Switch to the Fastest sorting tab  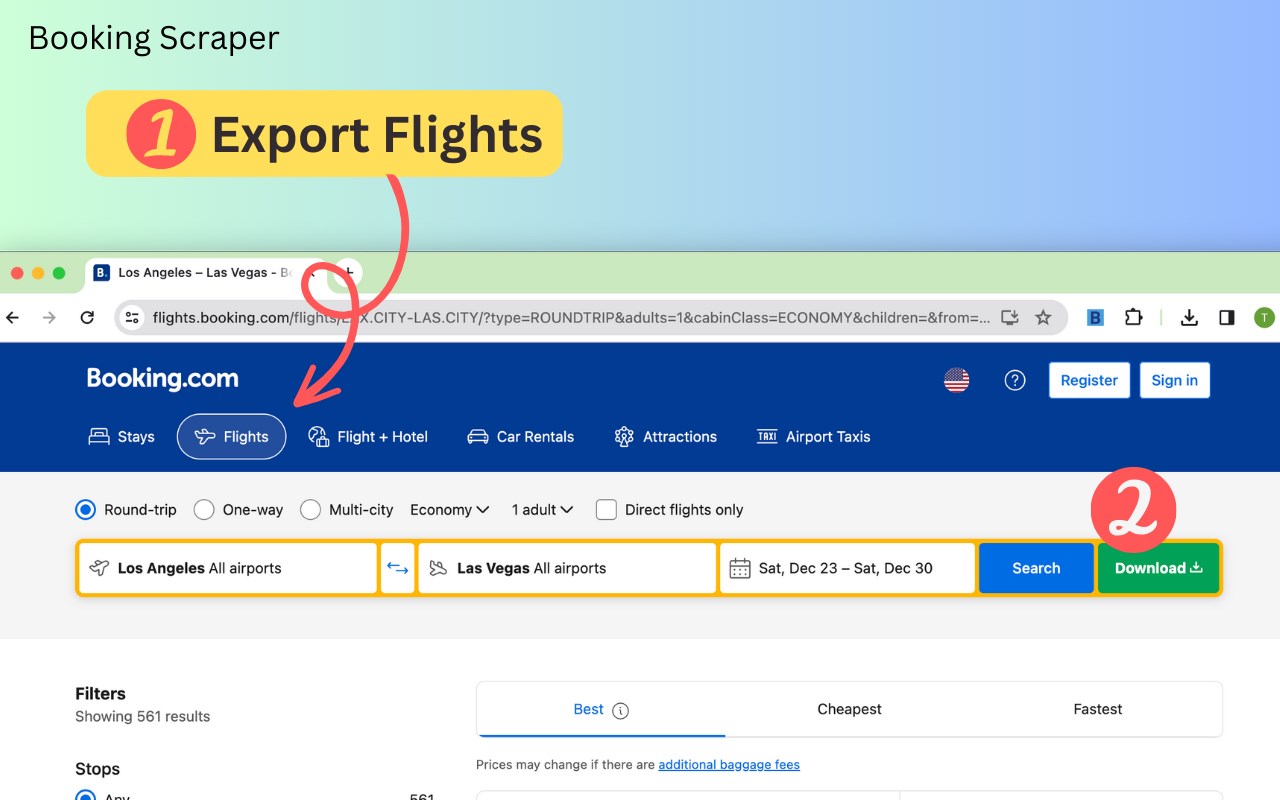click(1098, 710)
